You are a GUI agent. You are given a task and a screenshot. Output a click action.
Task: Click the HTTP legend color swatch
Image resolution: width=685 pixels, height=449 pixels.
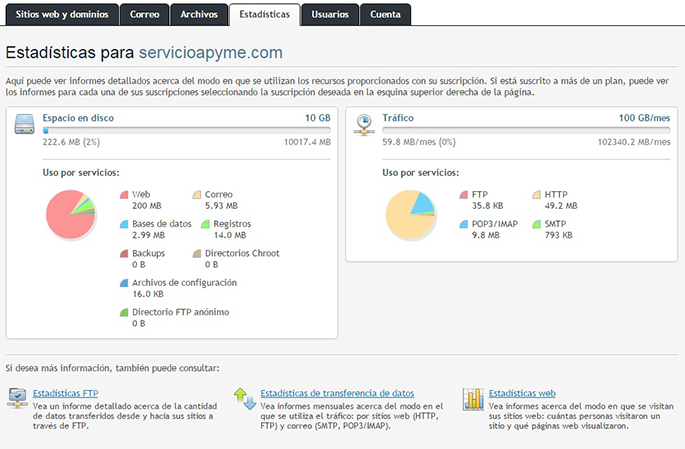coord(536,194)
